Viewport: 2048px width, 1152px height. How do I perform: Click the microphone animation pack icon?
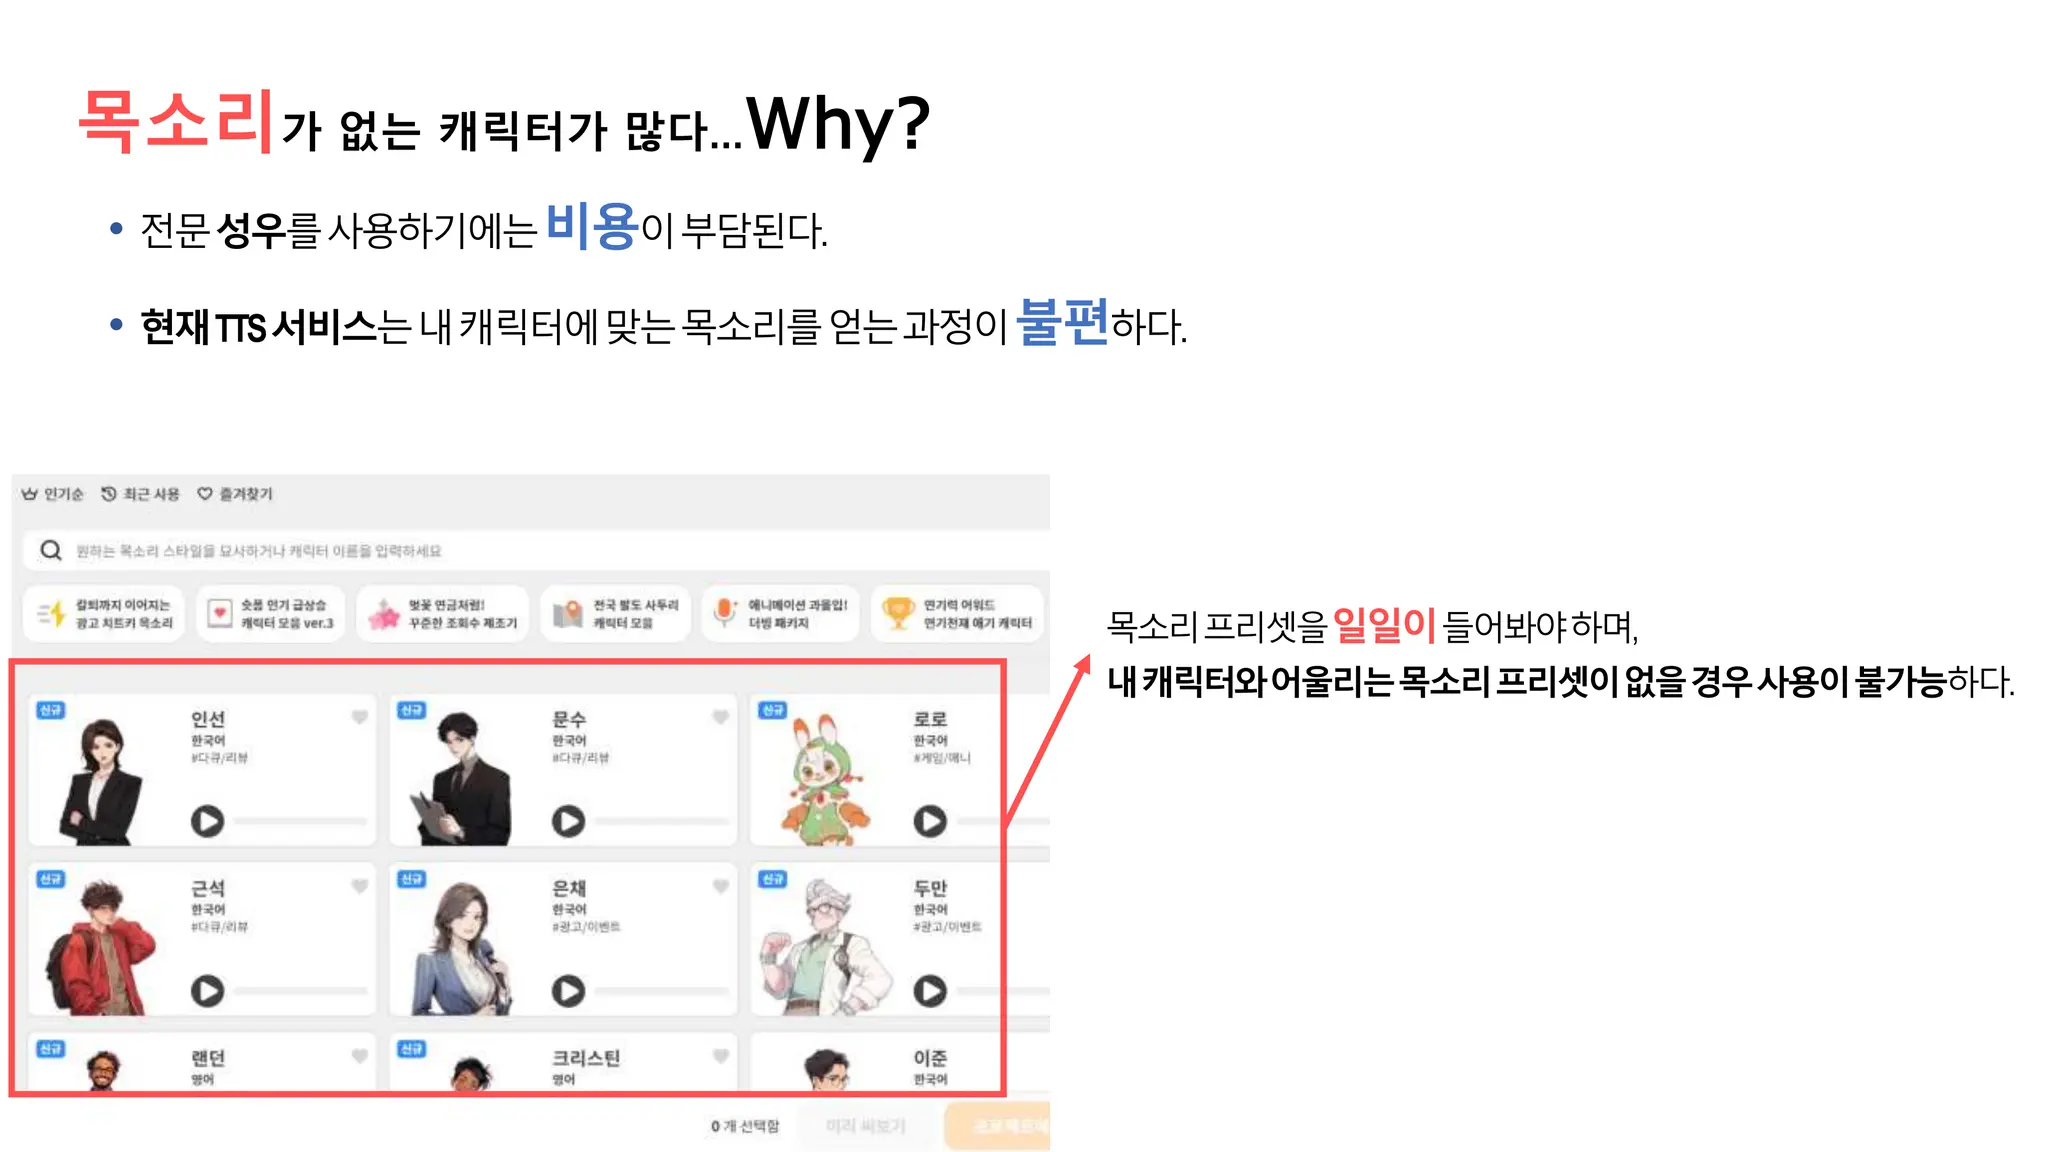point(724,613)
